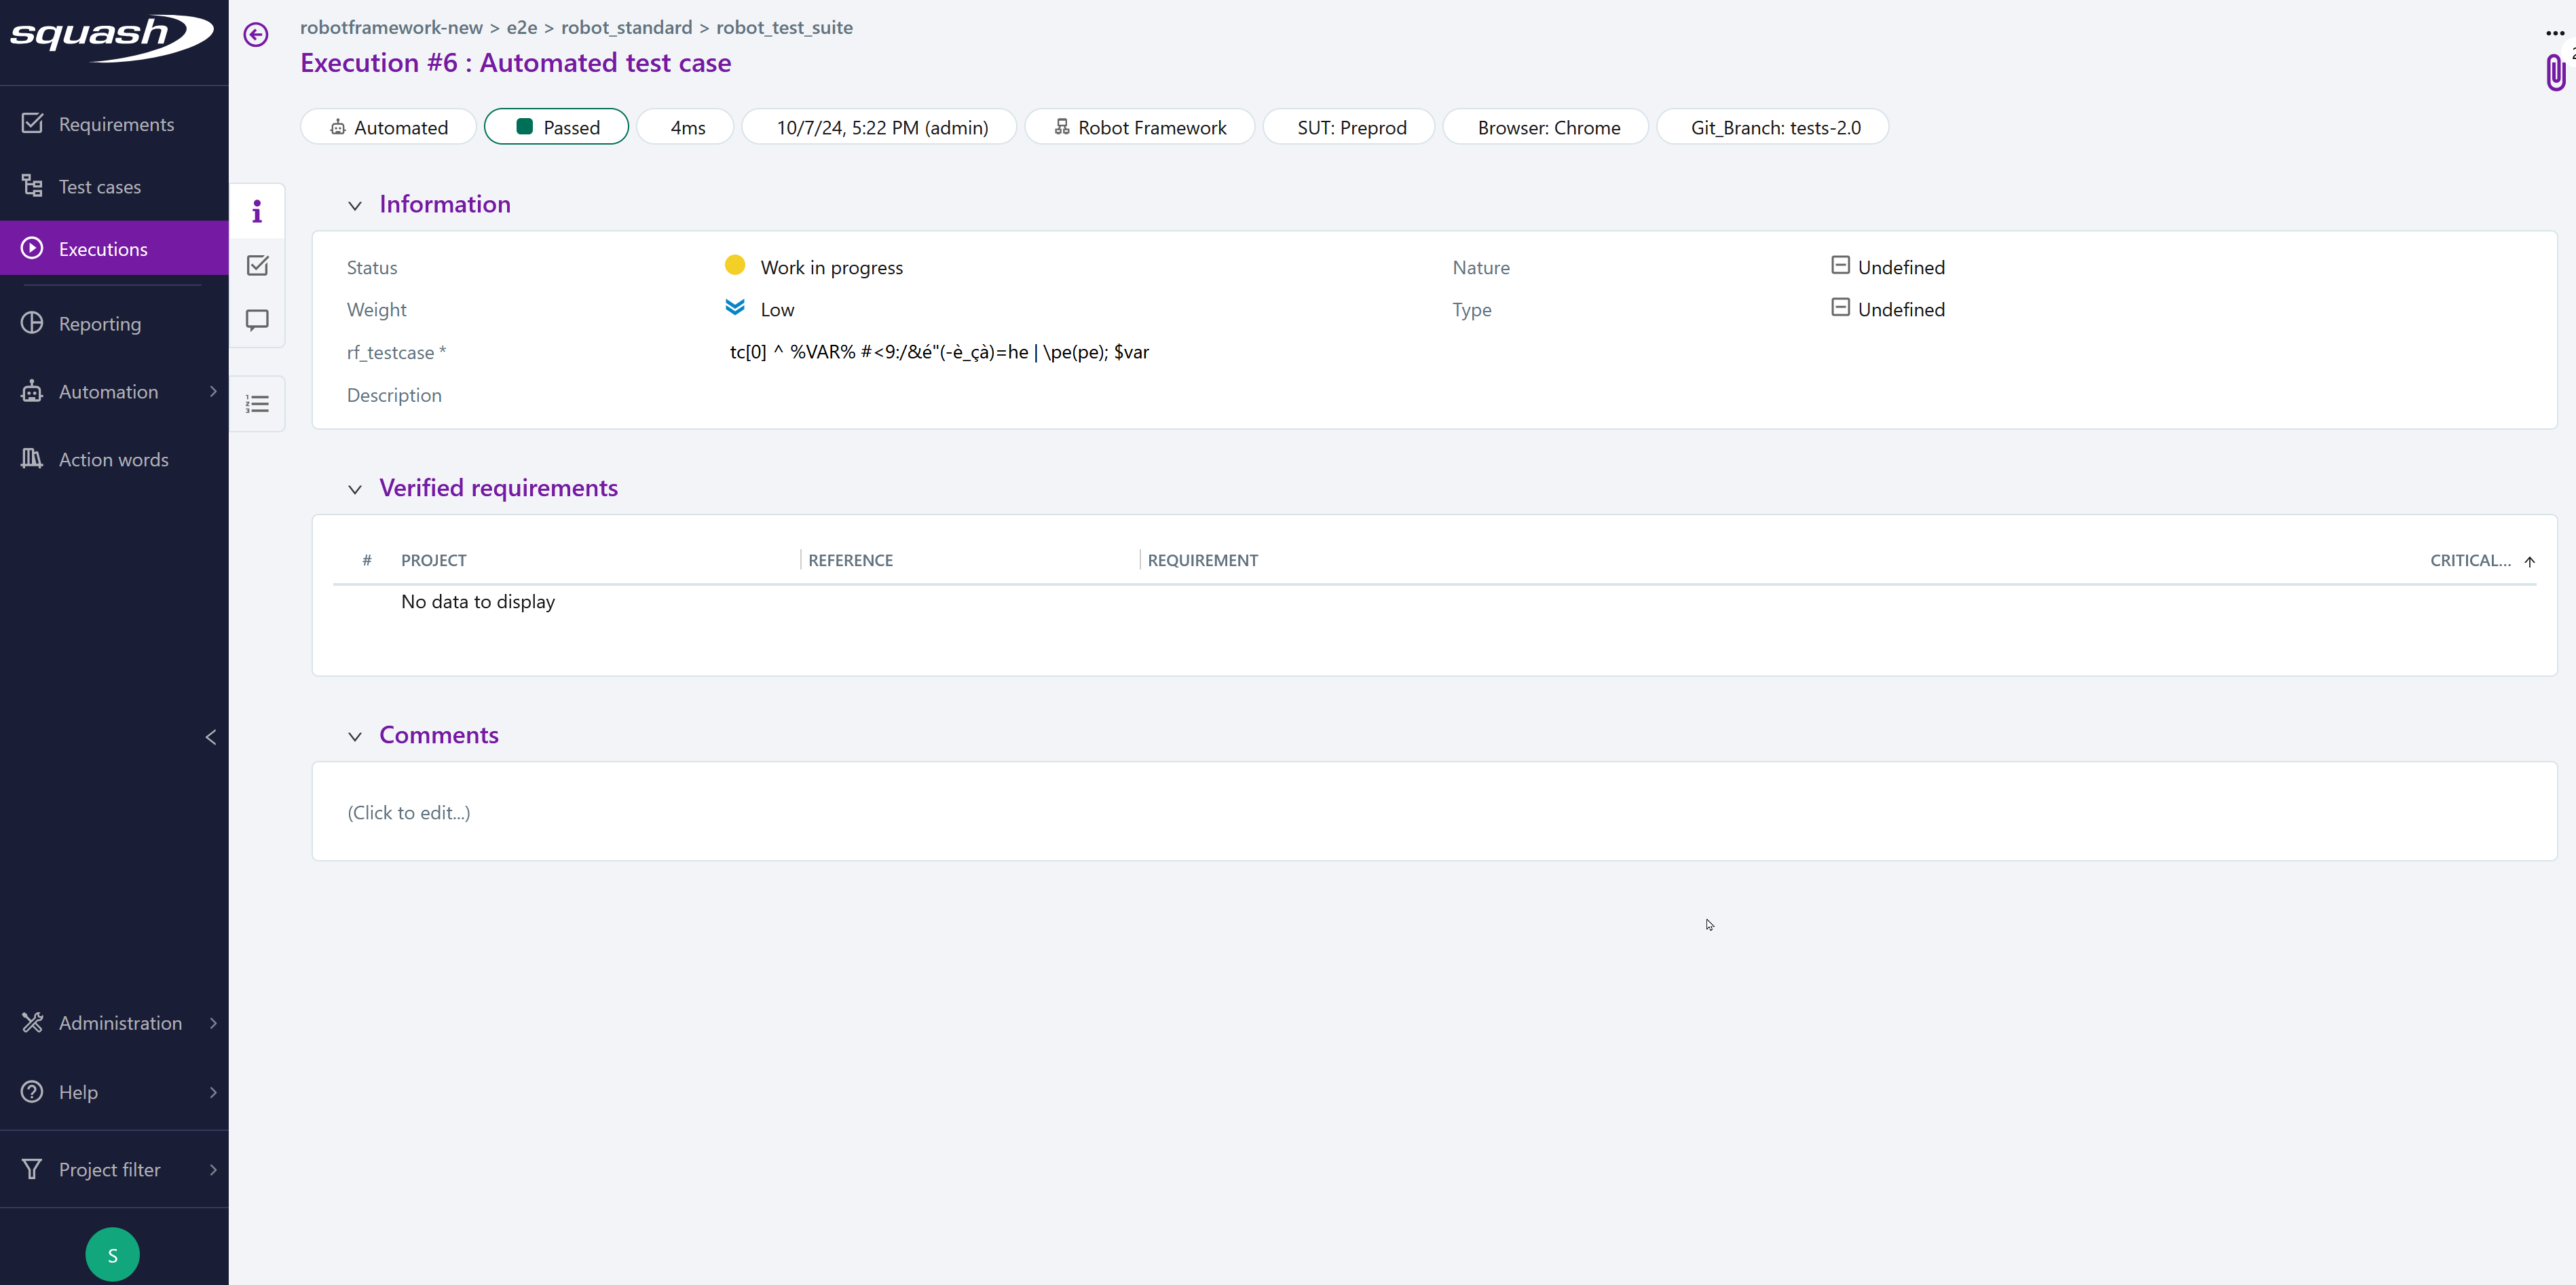Image resolution: width=2576 pixels, height=1285 pixels.
Task: Collapse the Comments section
Action: (355, 736)
